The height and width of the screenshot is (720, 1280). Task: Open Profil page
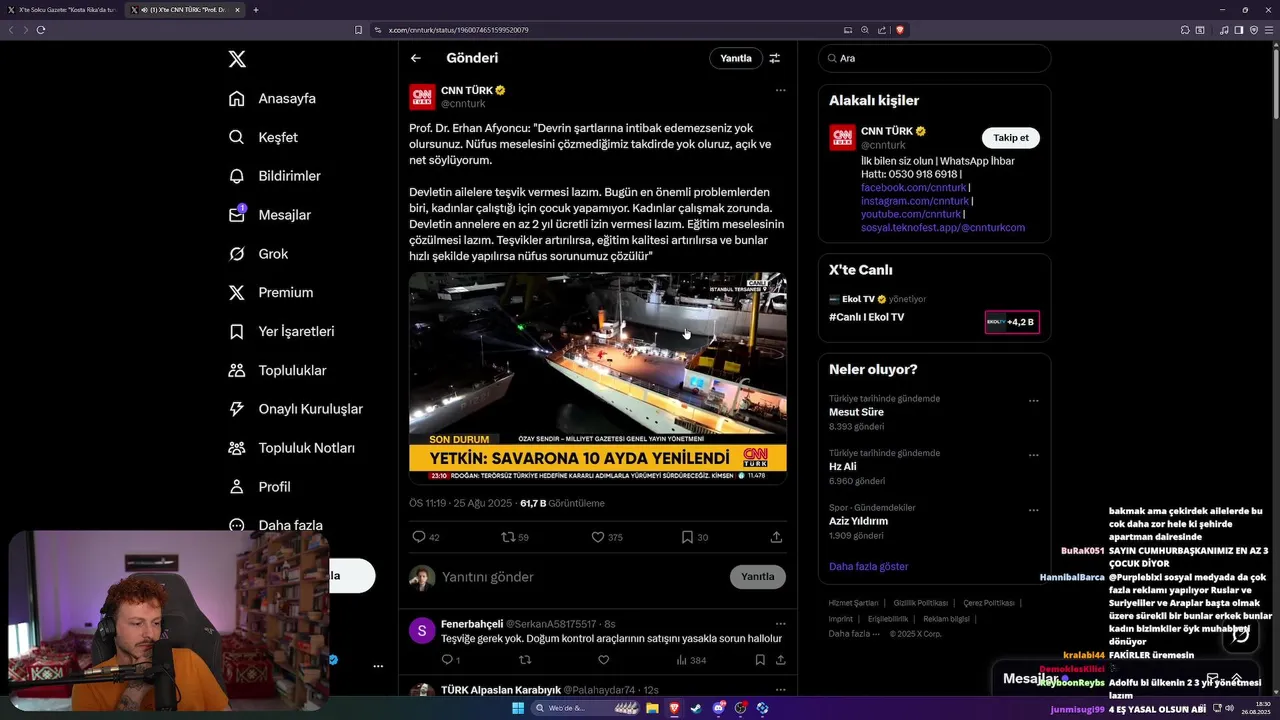tap(259, 487)
